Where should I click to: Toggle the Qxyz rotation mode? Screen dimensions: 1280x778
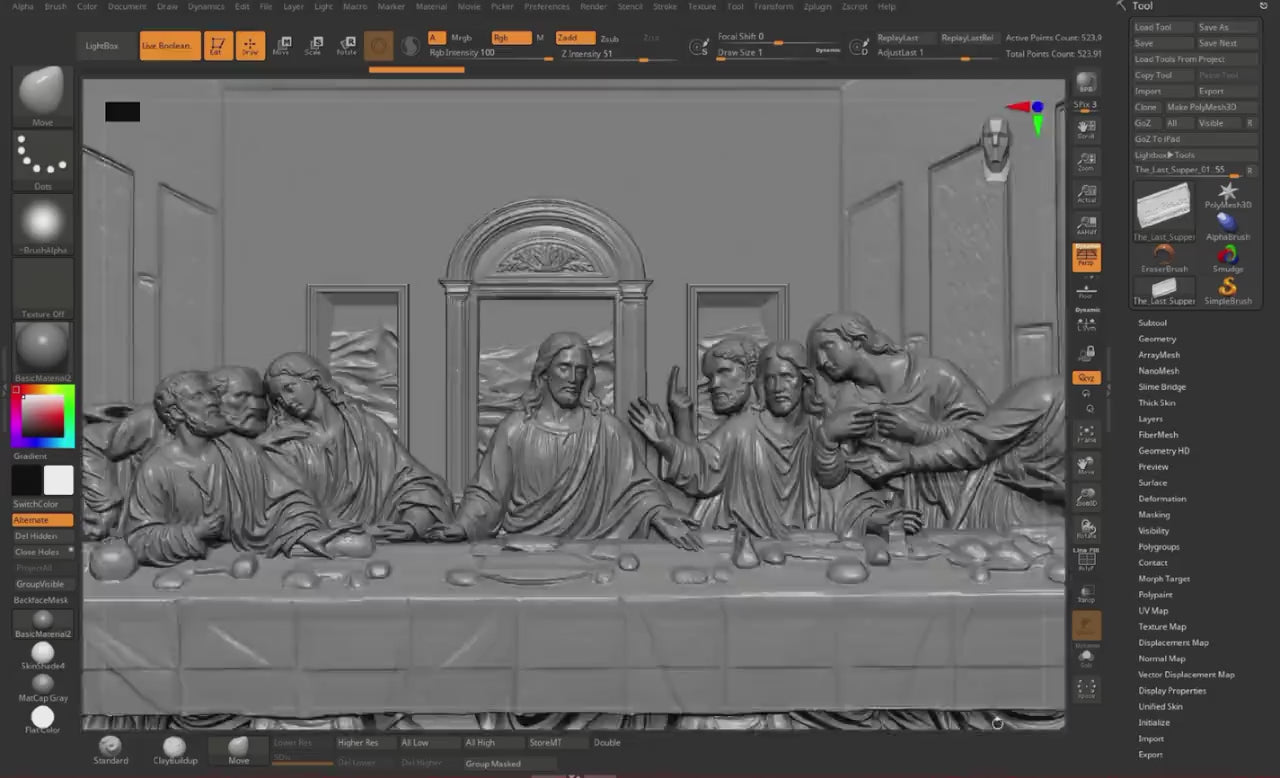pyautogui.click(x=1086, y=378)
